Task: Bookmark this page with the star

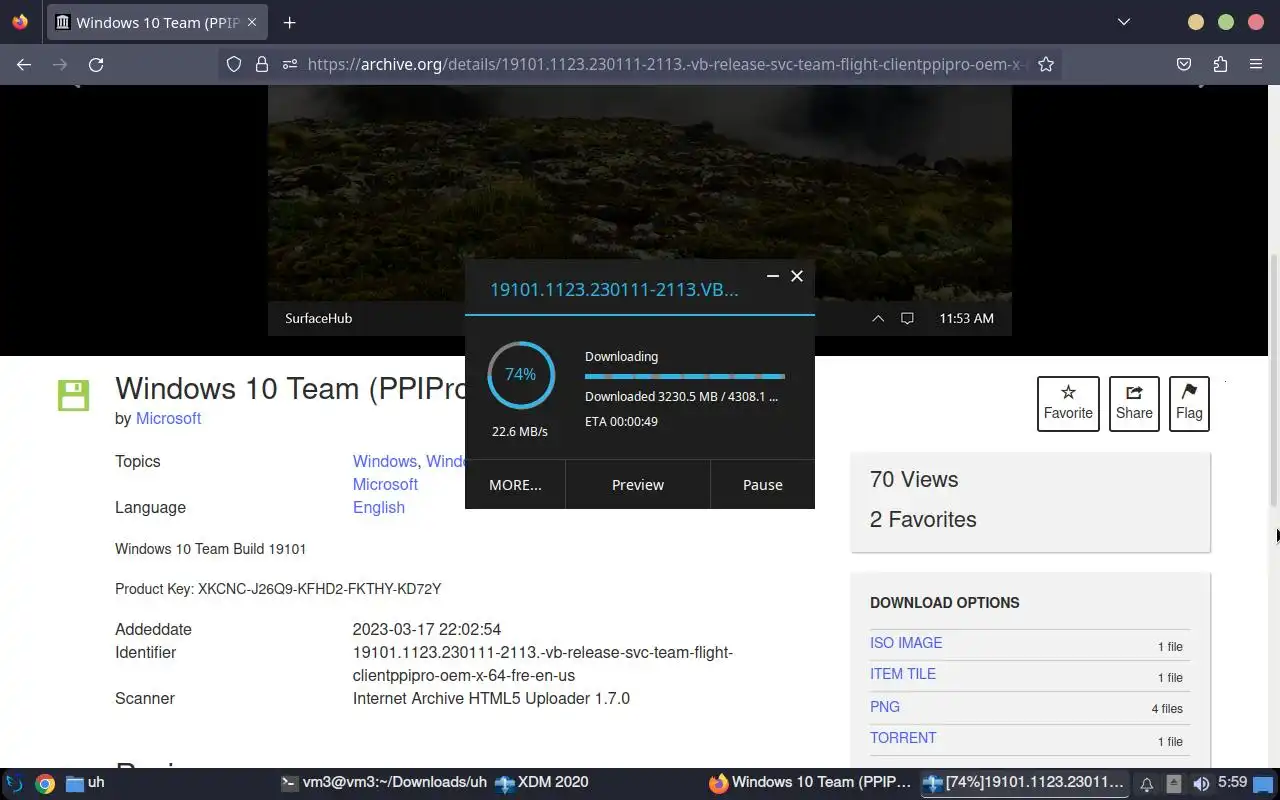Action: click(x=1046, y=64)
